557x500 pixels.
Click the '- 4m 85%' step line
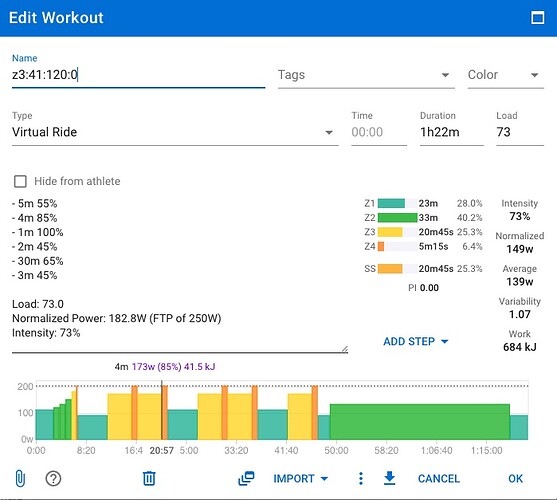(34, 218)
